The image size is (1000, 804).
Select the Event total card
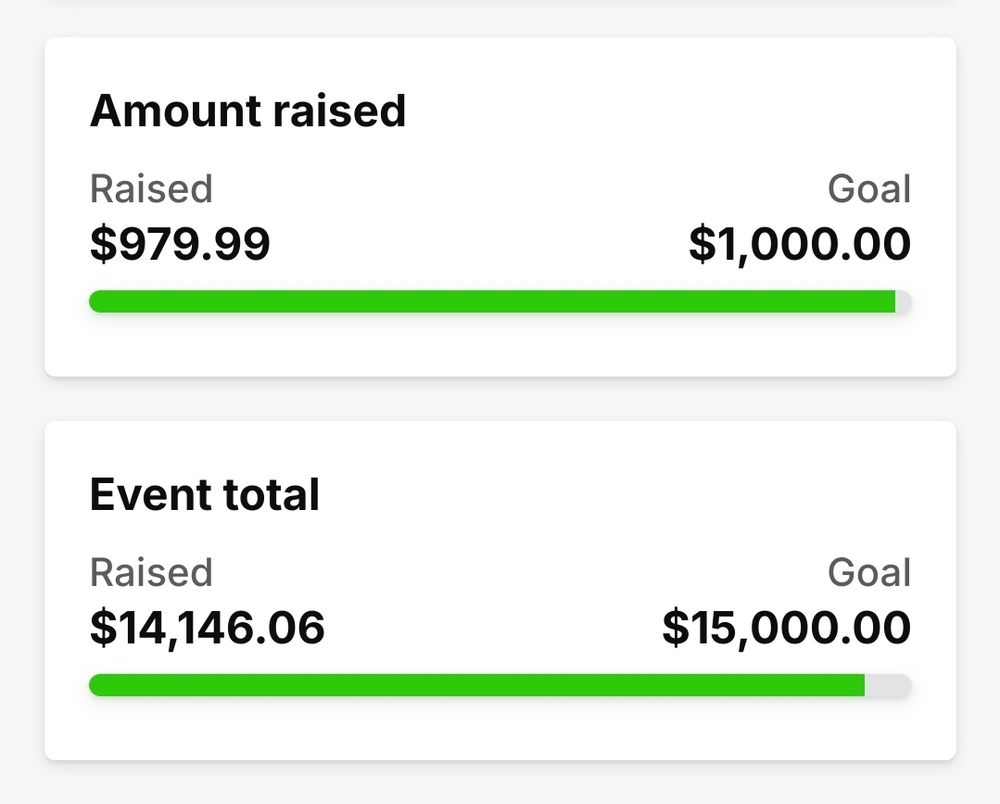(x=500, y=590)
